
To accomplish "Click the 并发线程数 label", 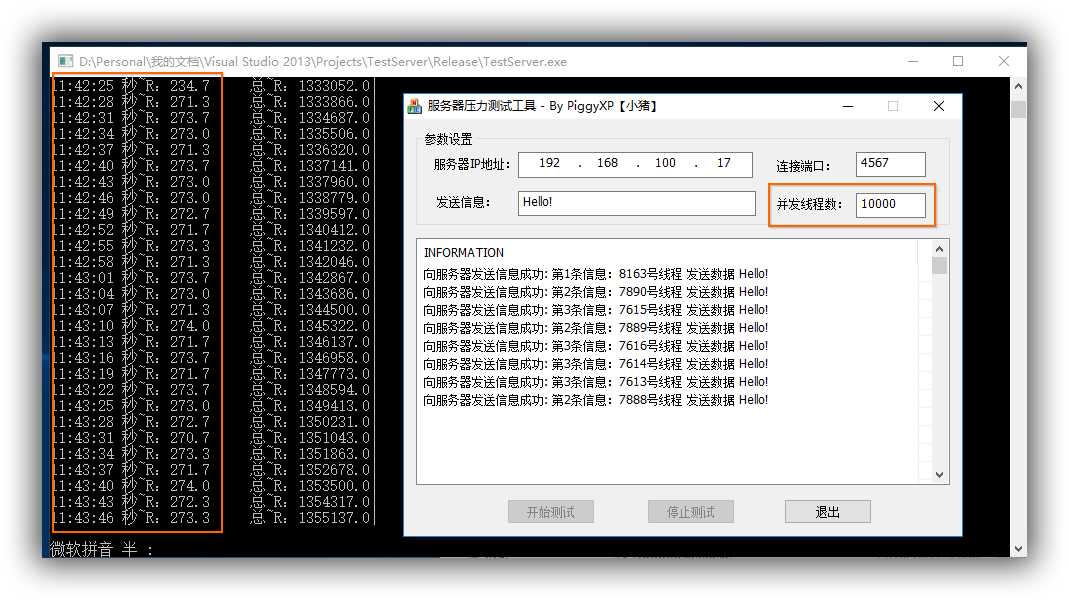I will (809, 204).
